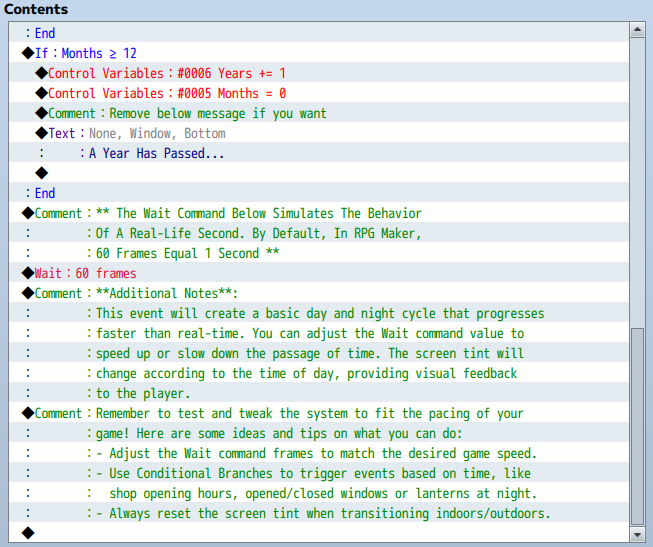Select line 'change according to the time of day'
The image size is (653, 547).
tap(319, 373)
